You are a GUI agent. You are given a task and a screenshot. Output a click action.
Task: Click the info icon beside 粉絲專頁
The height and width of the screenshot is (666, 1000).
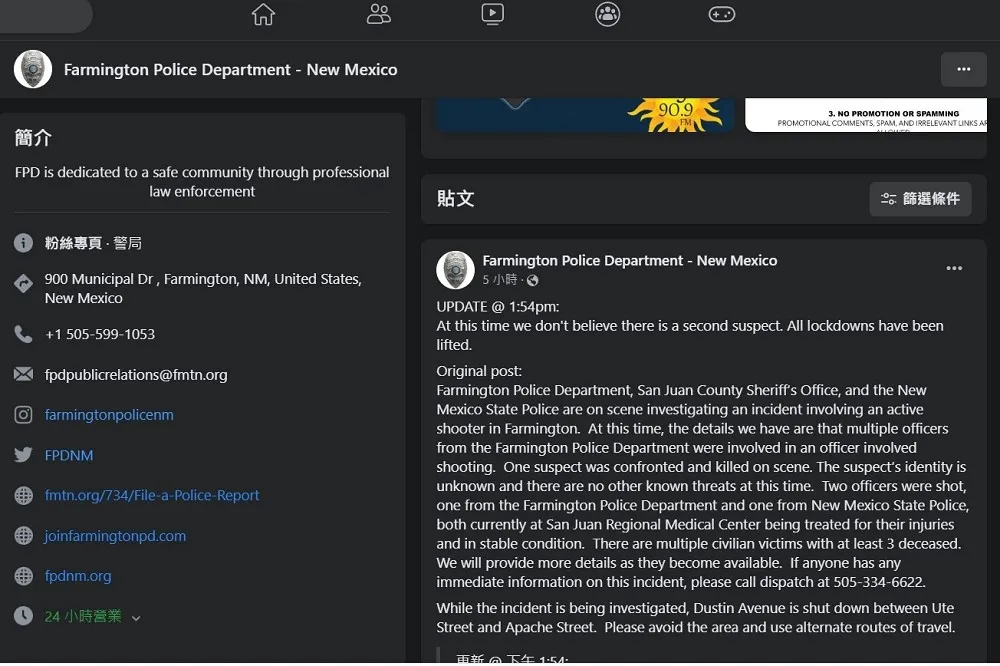point(24,243)
